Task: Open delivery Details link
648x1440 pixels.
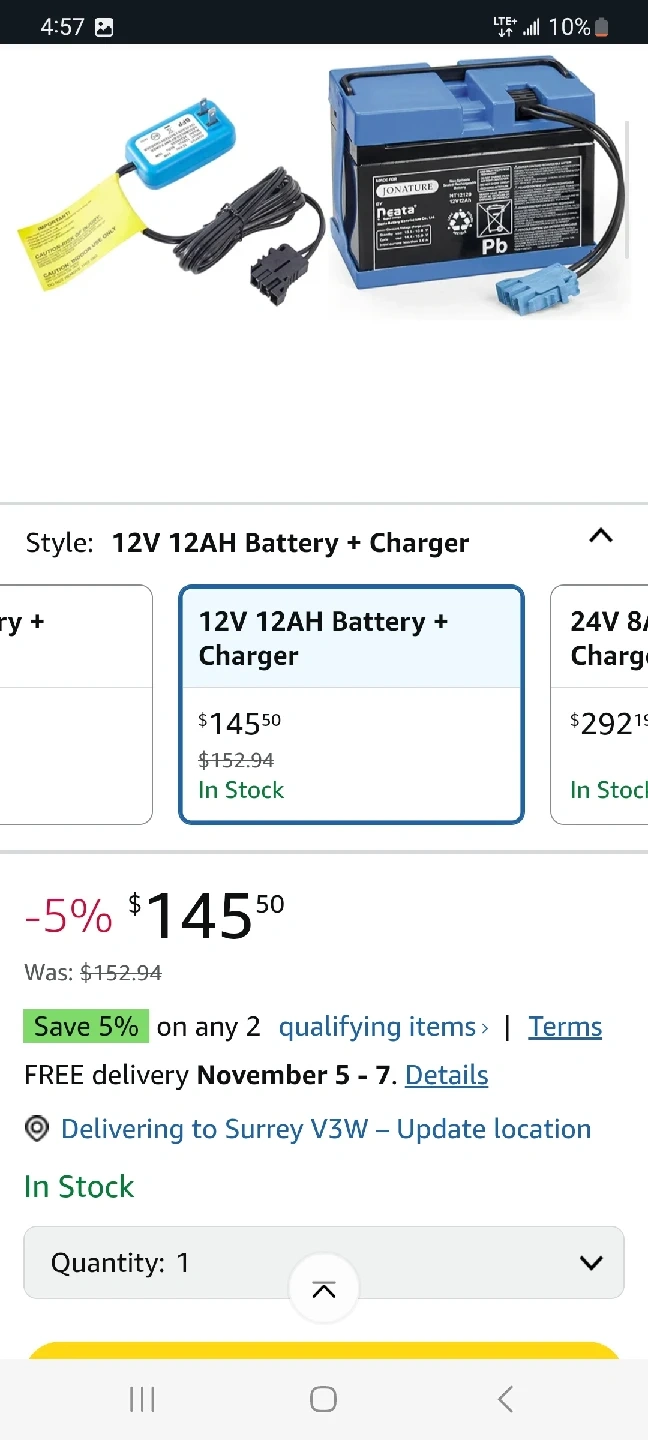Action: tap(446, 1075)
